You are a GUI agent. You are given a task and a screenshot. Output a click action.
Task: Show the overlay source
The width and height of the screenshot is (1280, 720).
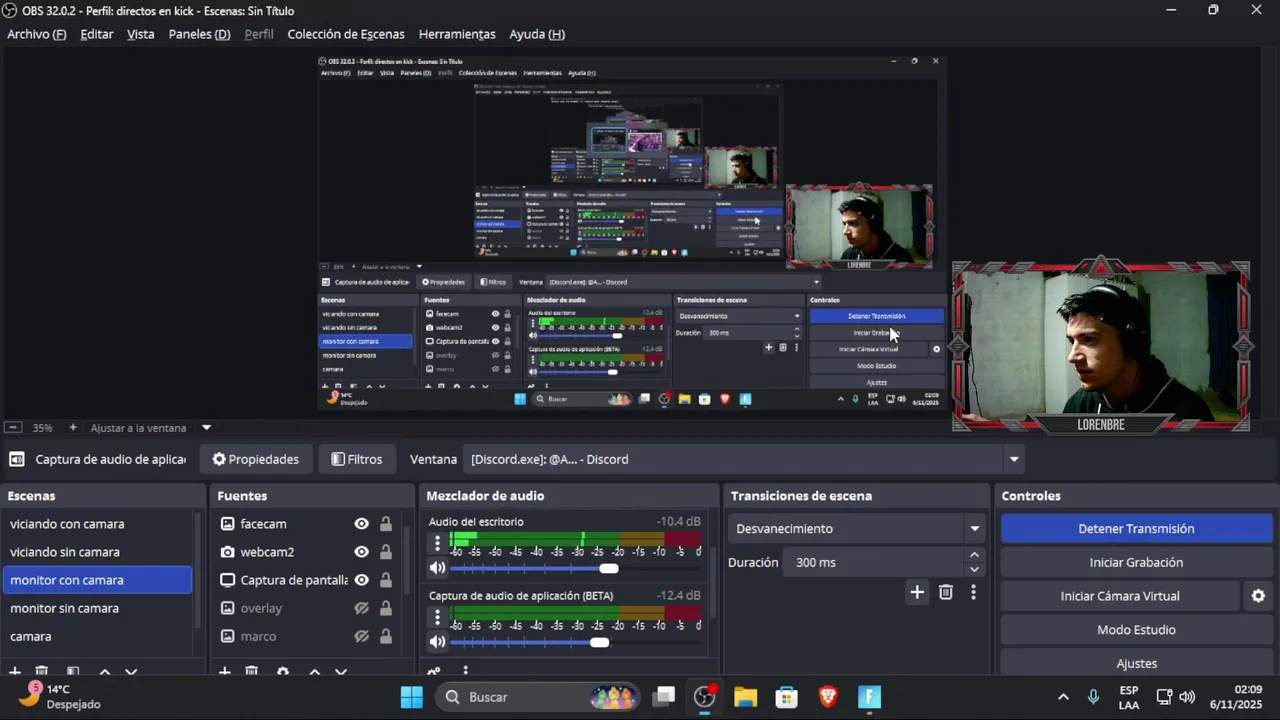pyautogui.click(x=362, y=608)
